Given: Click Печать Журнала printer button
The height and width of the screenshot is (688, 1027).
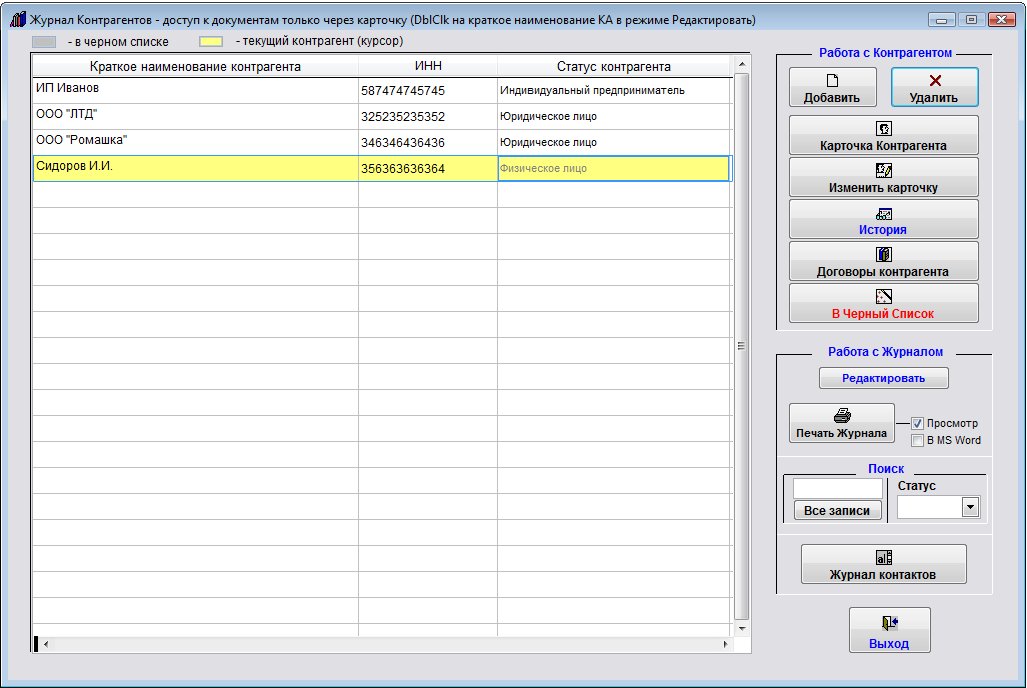Looking at the screenshot, I should pos(841,424).
